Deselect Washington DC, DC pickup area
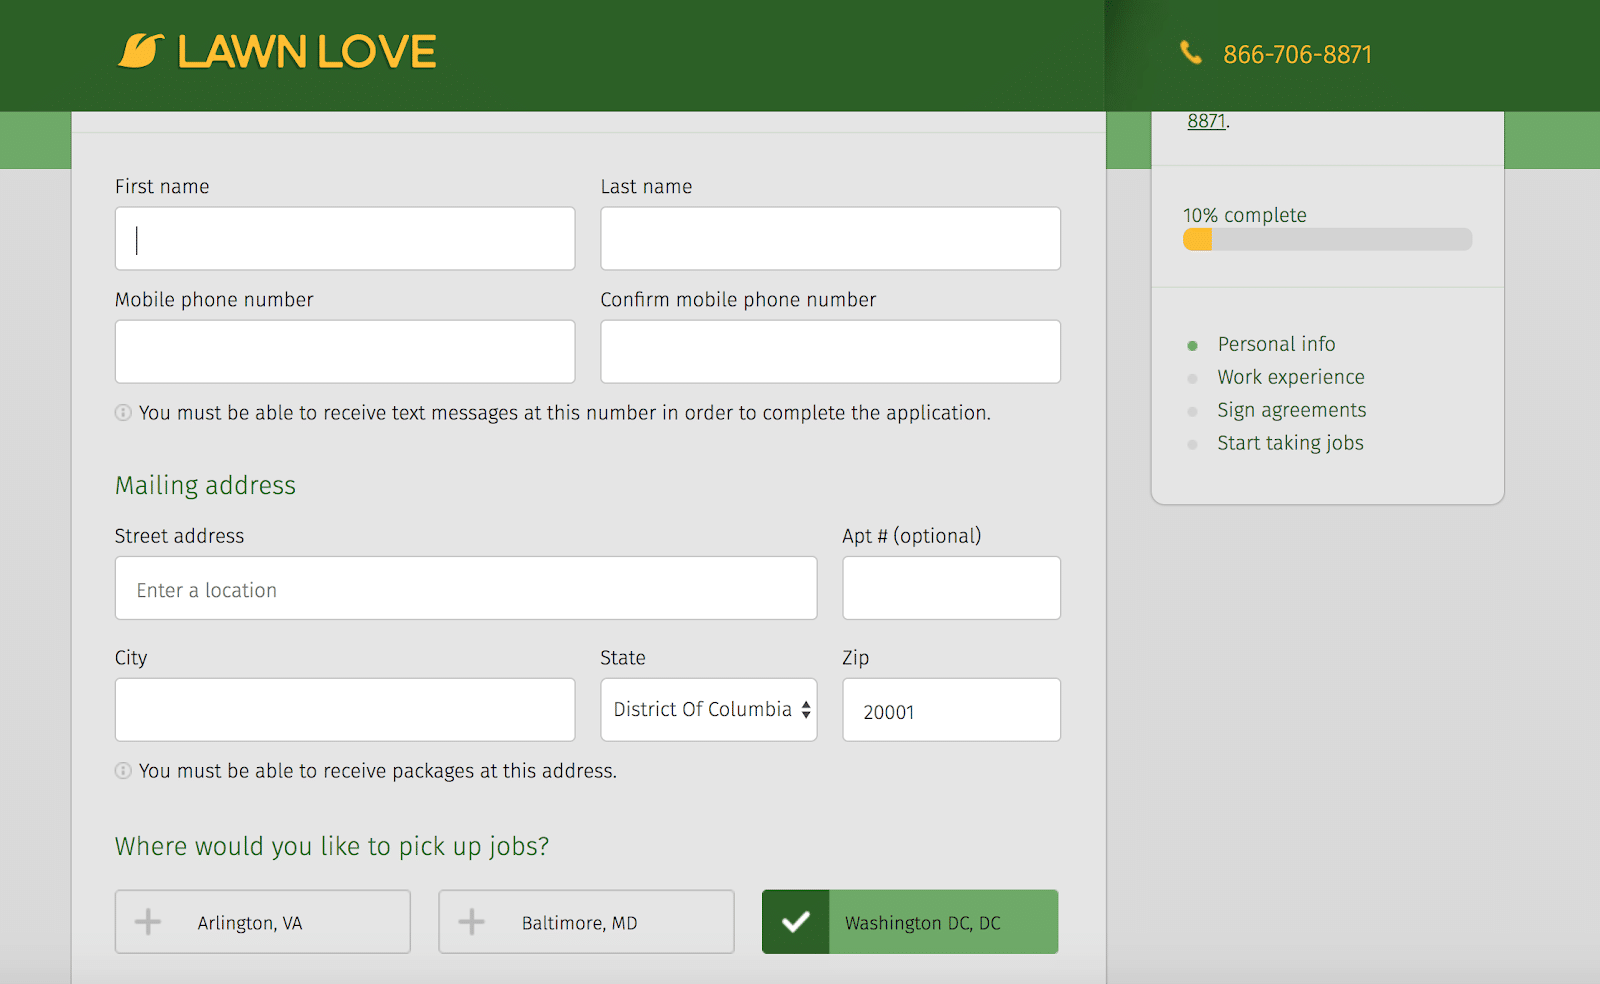Viewport: 1600px width, 984px height. point(910,922)
